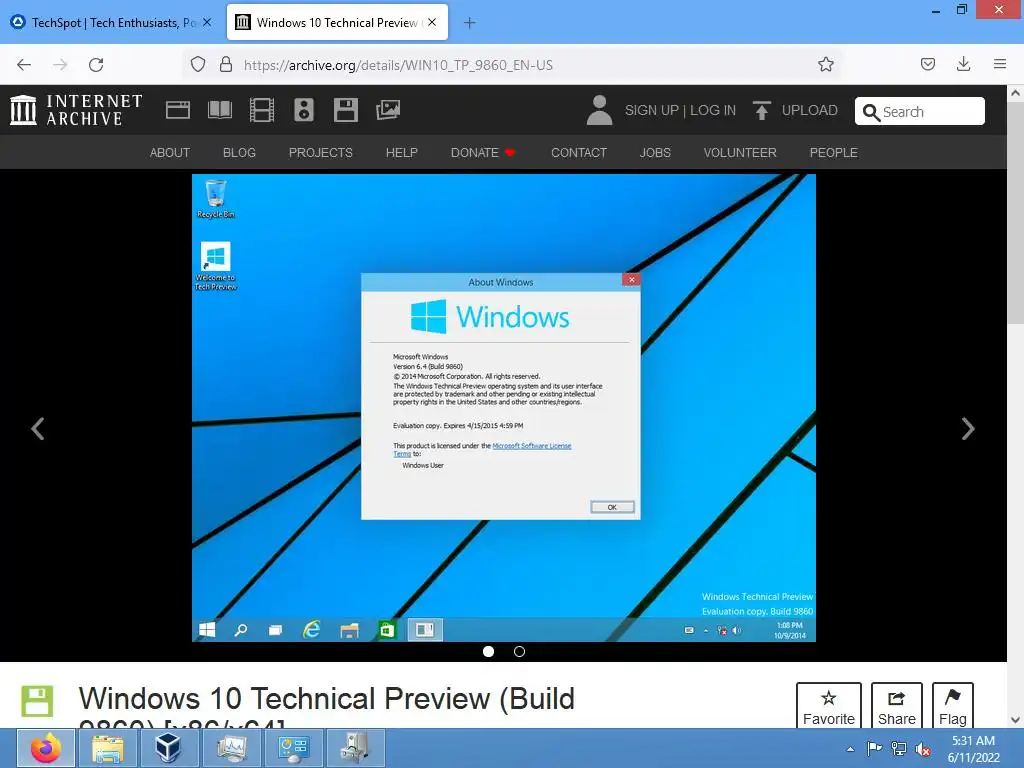Open the Web (Wayback) icon in Archive navbar
Screen dimensions: 1024x768
178,110
